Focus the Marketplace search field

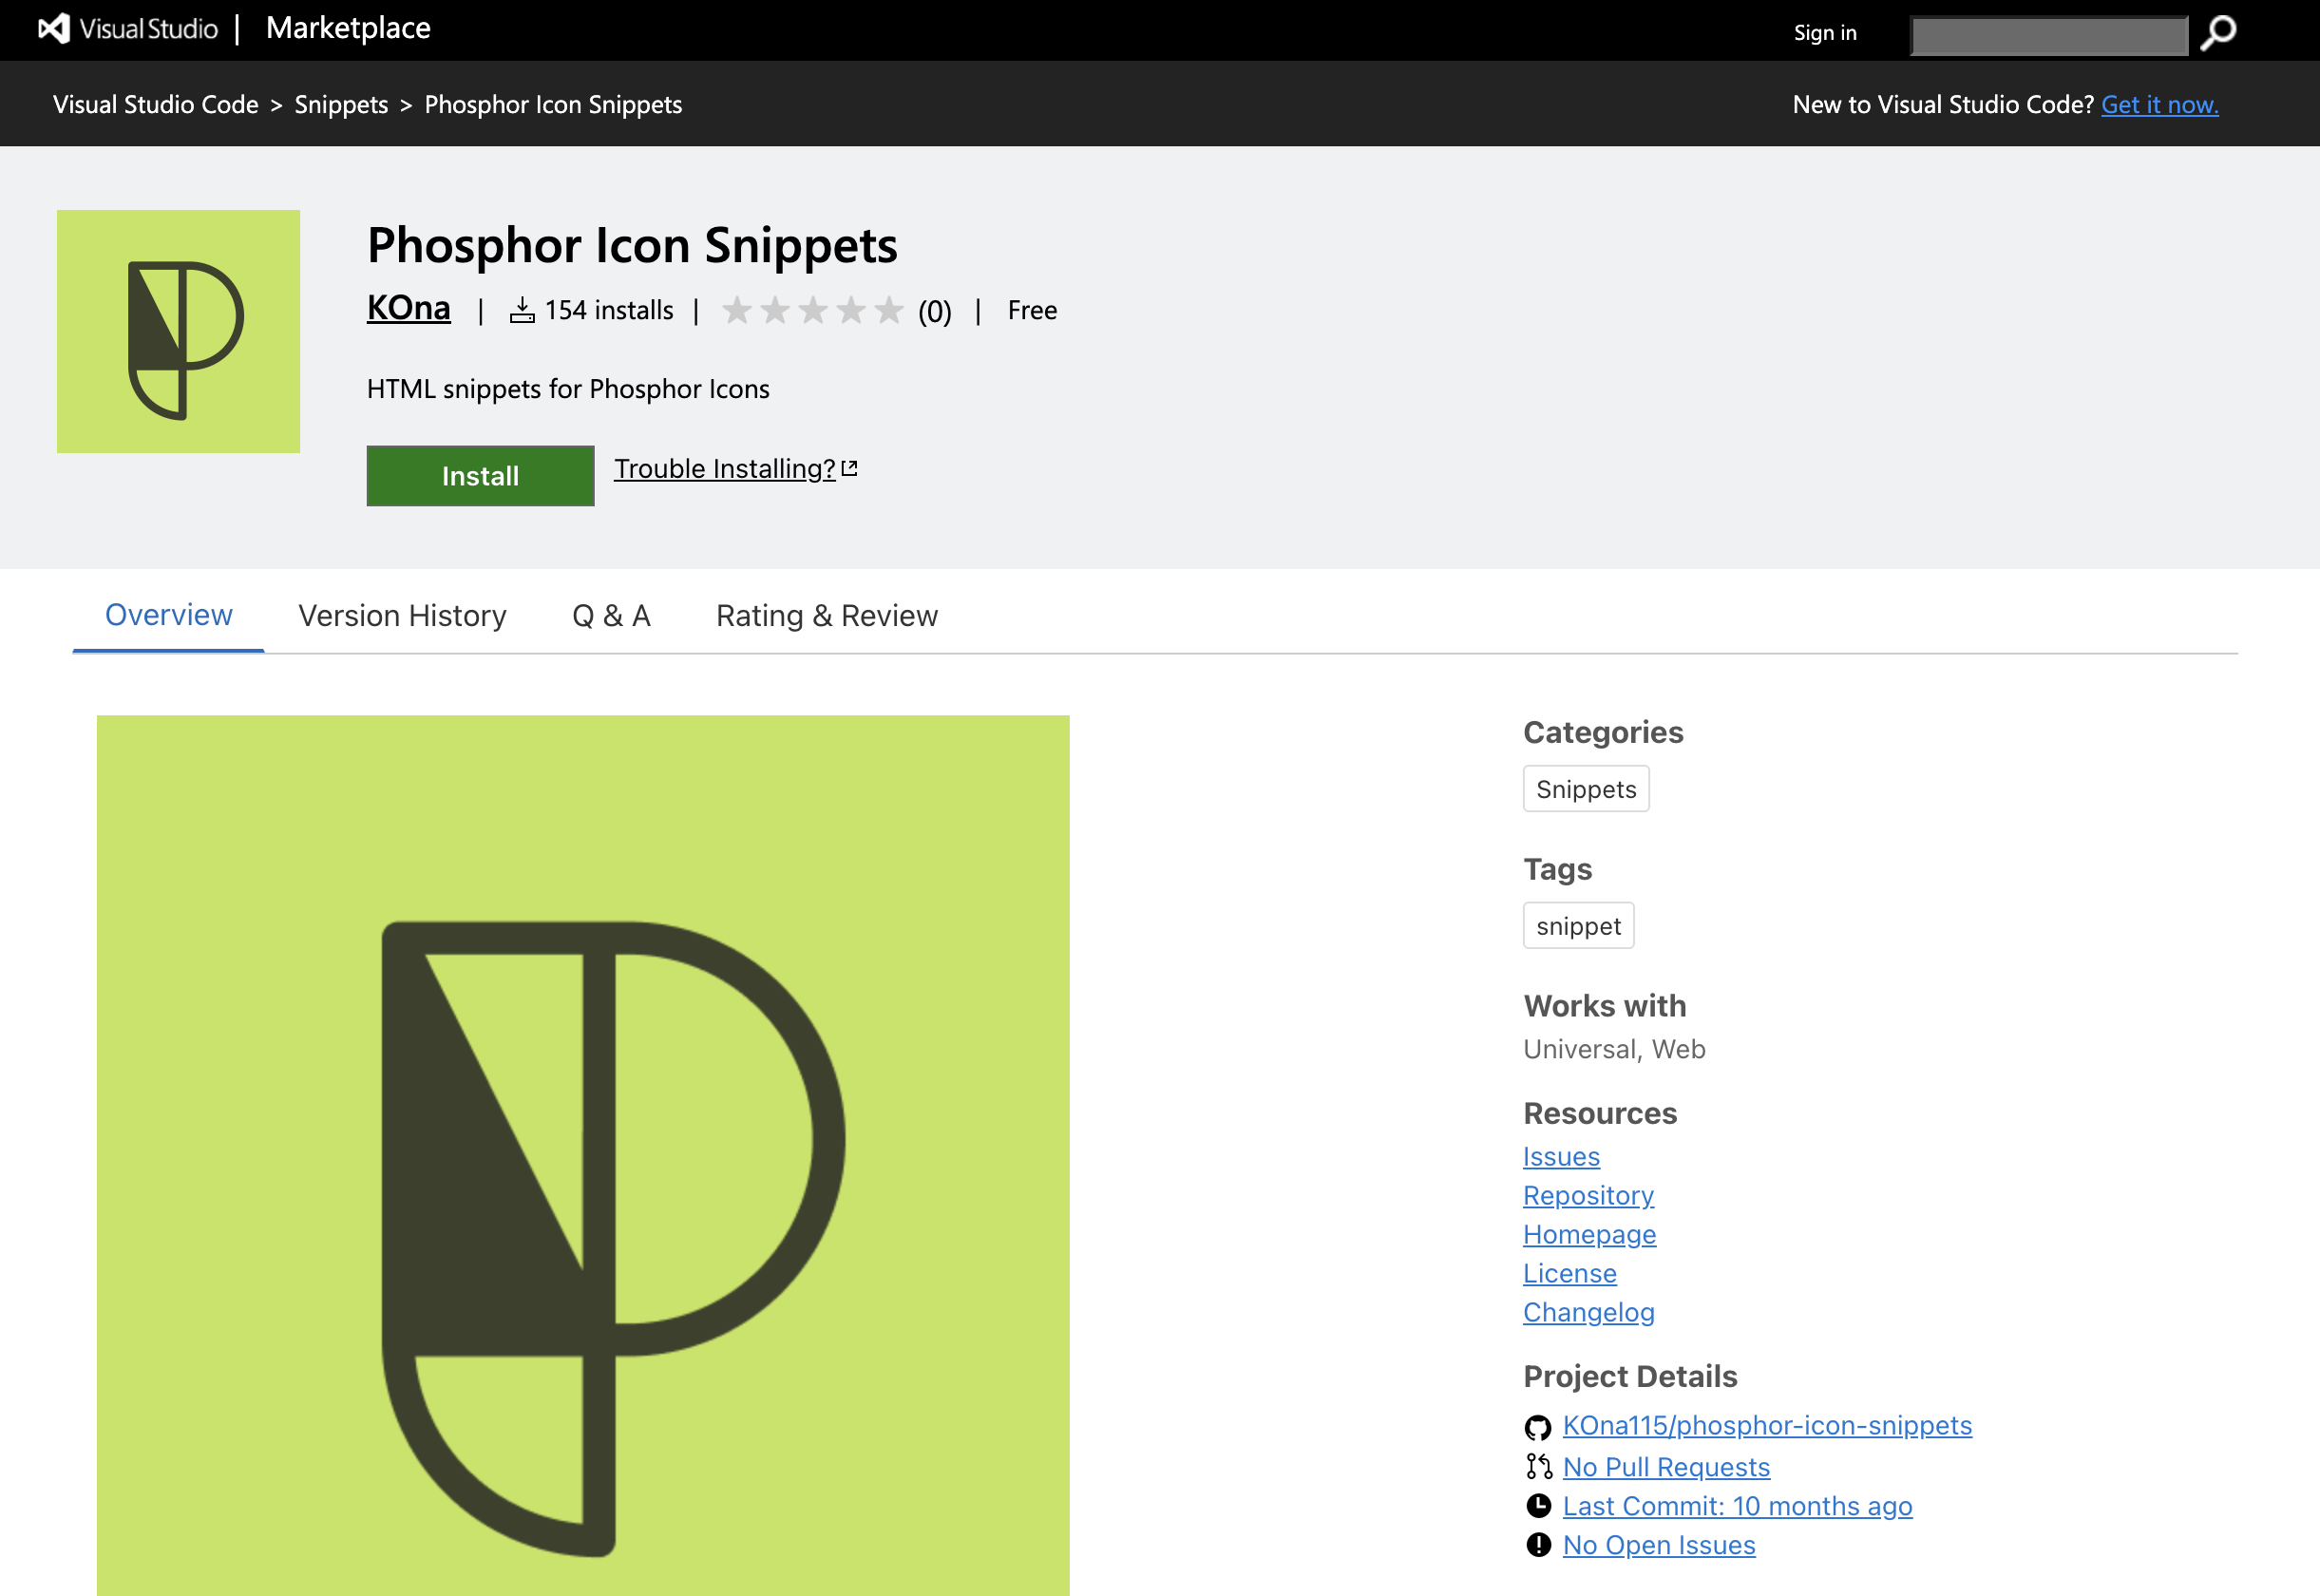(x=2048, y=35)
